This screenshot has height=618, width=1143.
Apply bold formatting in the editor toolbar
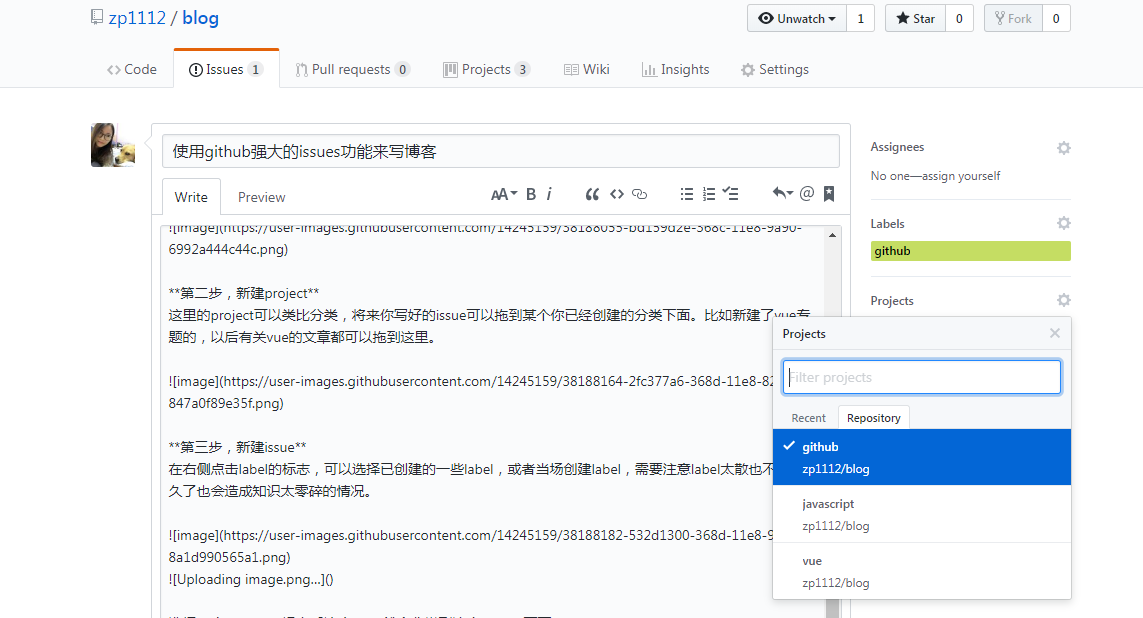point(531,194)
